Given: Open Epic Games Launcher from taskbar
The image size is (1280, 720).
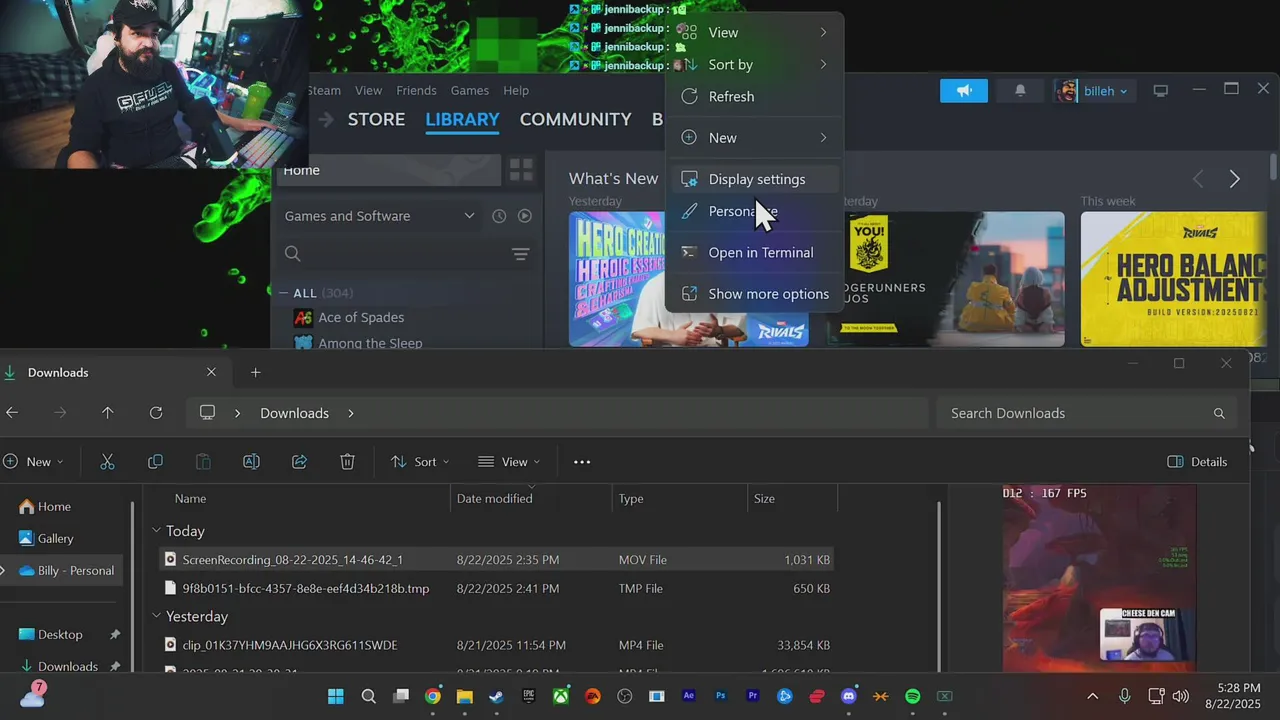Looking at the screenshot, I should 528,696.
